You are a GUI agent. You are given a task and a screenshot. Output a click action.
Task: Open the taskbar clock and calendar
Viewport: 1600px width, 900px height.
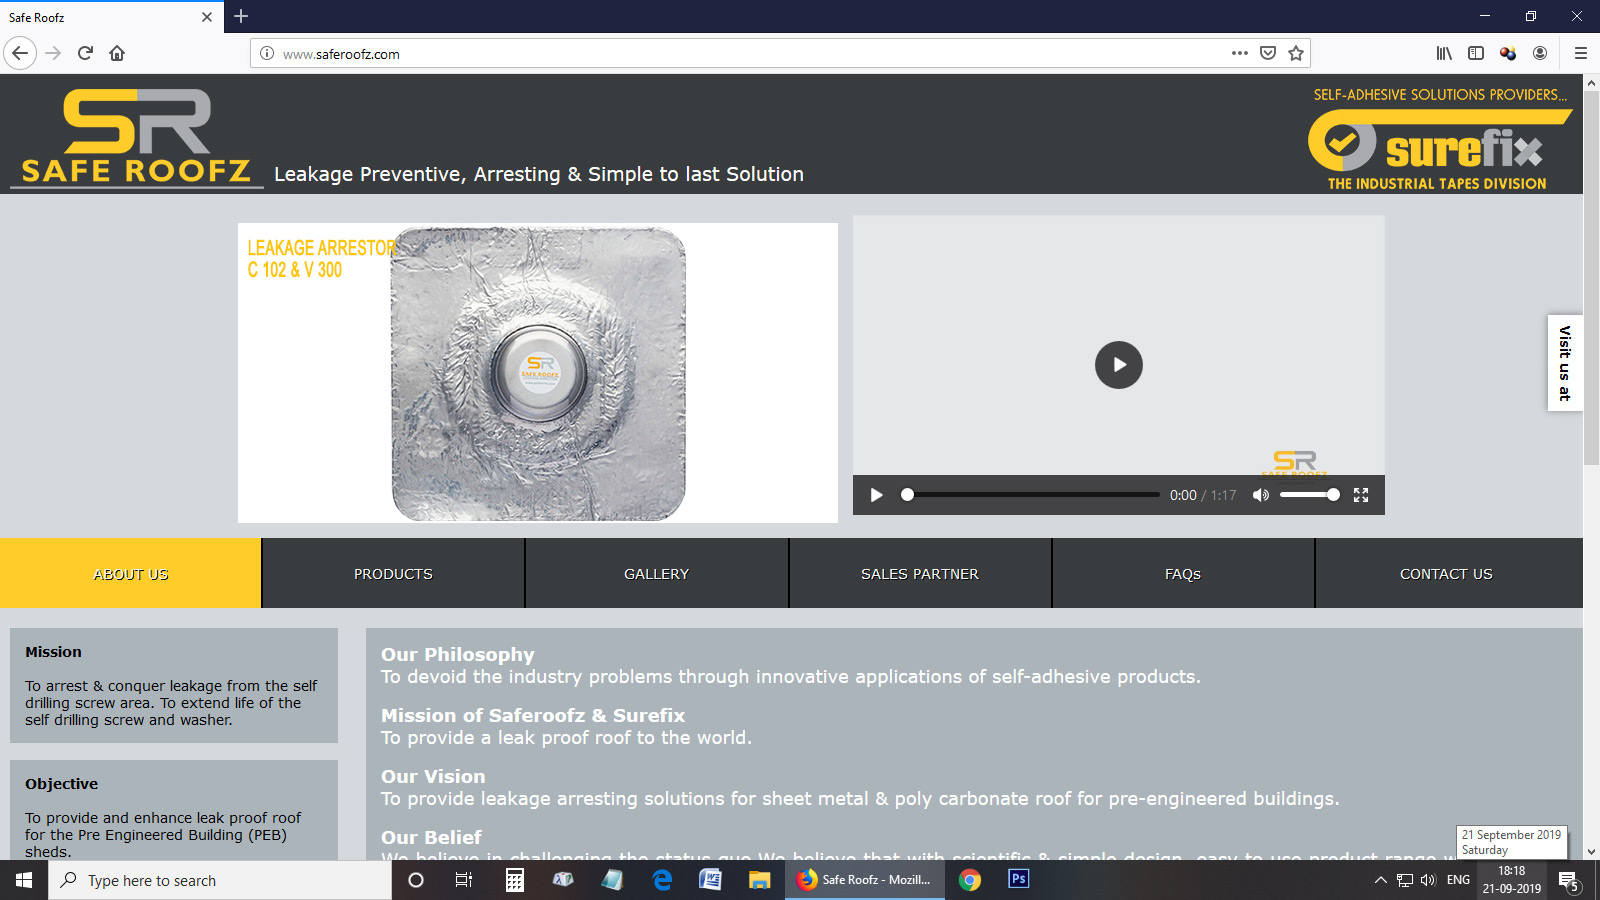(x=1511, y=880)
